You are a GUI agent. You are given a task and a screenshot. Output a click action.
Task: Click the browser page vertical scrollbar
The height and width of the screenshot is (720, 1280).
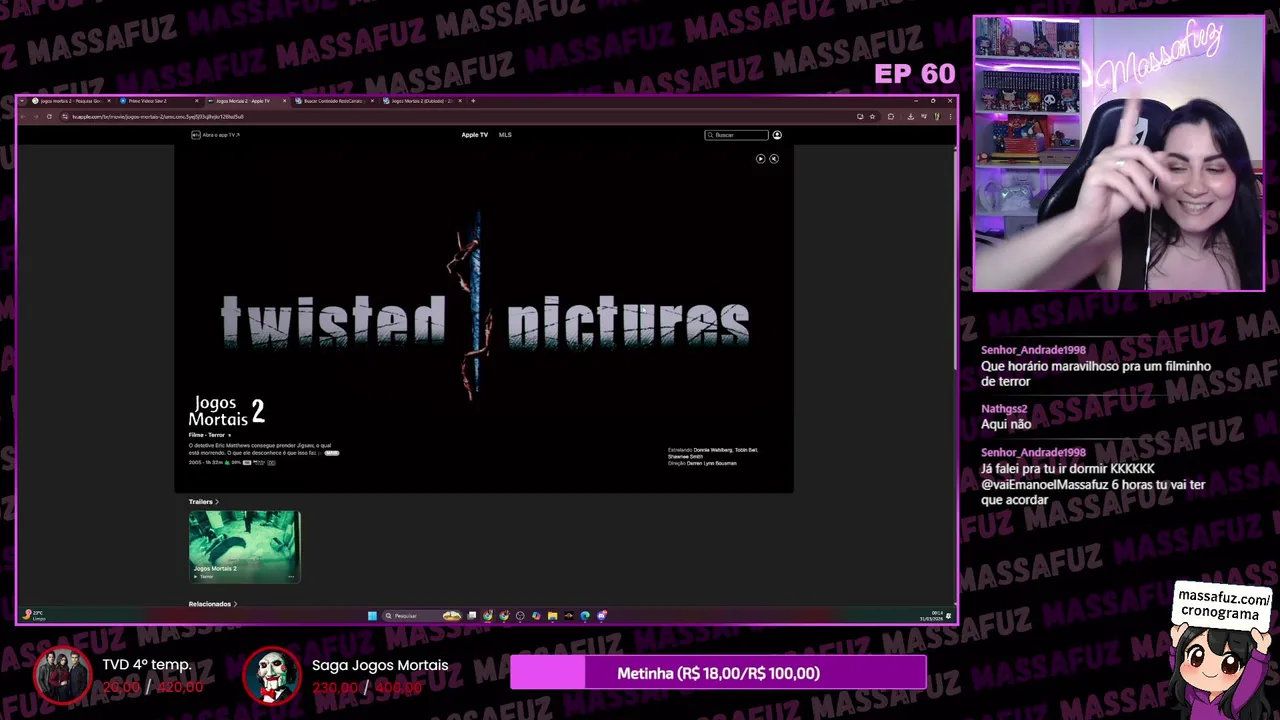[955, 260]
